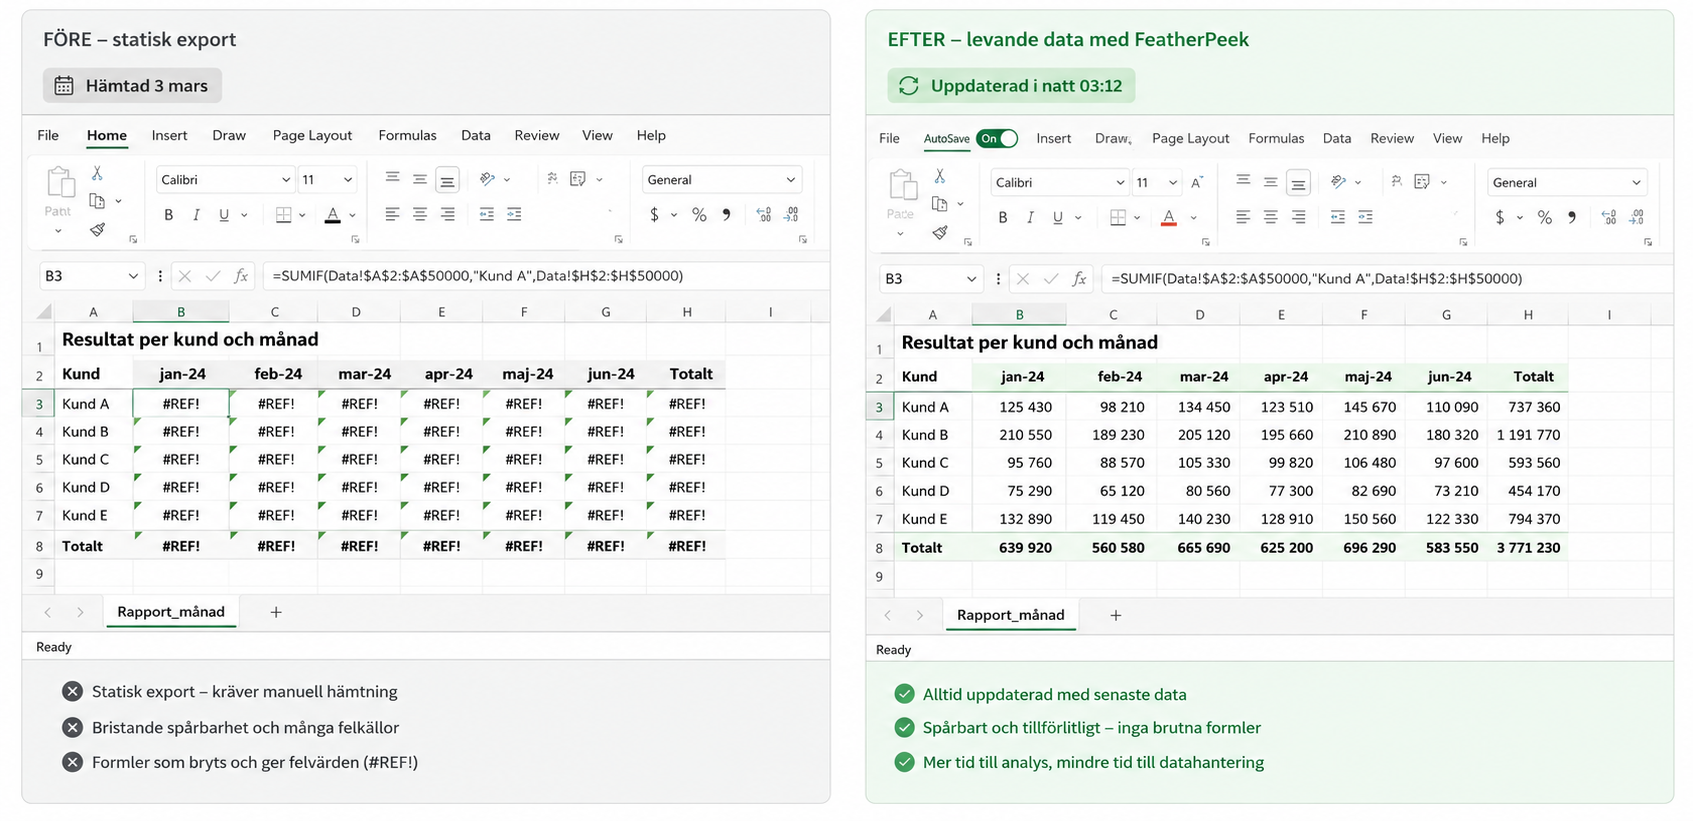Click the fx insert function icon in EFTER window
This screenshot has height=821, width=1693.
[x=1079, y=279]
